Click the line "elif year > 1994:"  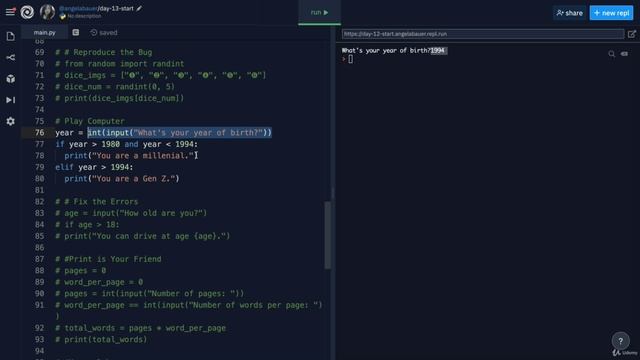[94, 167]
